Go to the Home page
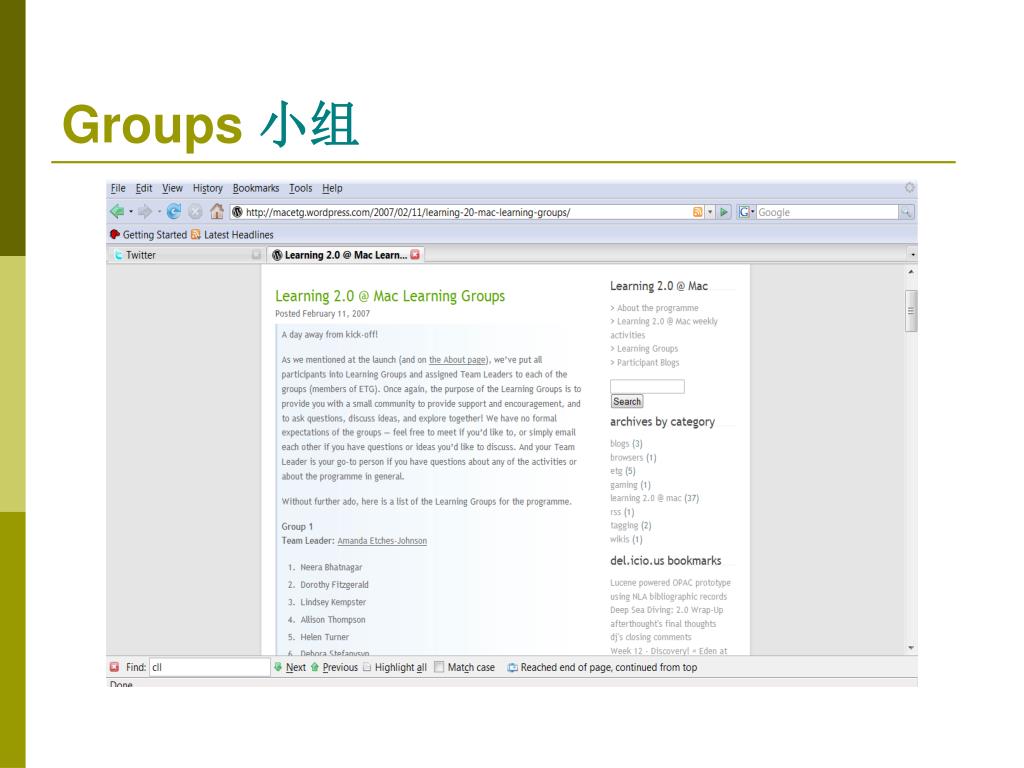 [x=217, y=212]
